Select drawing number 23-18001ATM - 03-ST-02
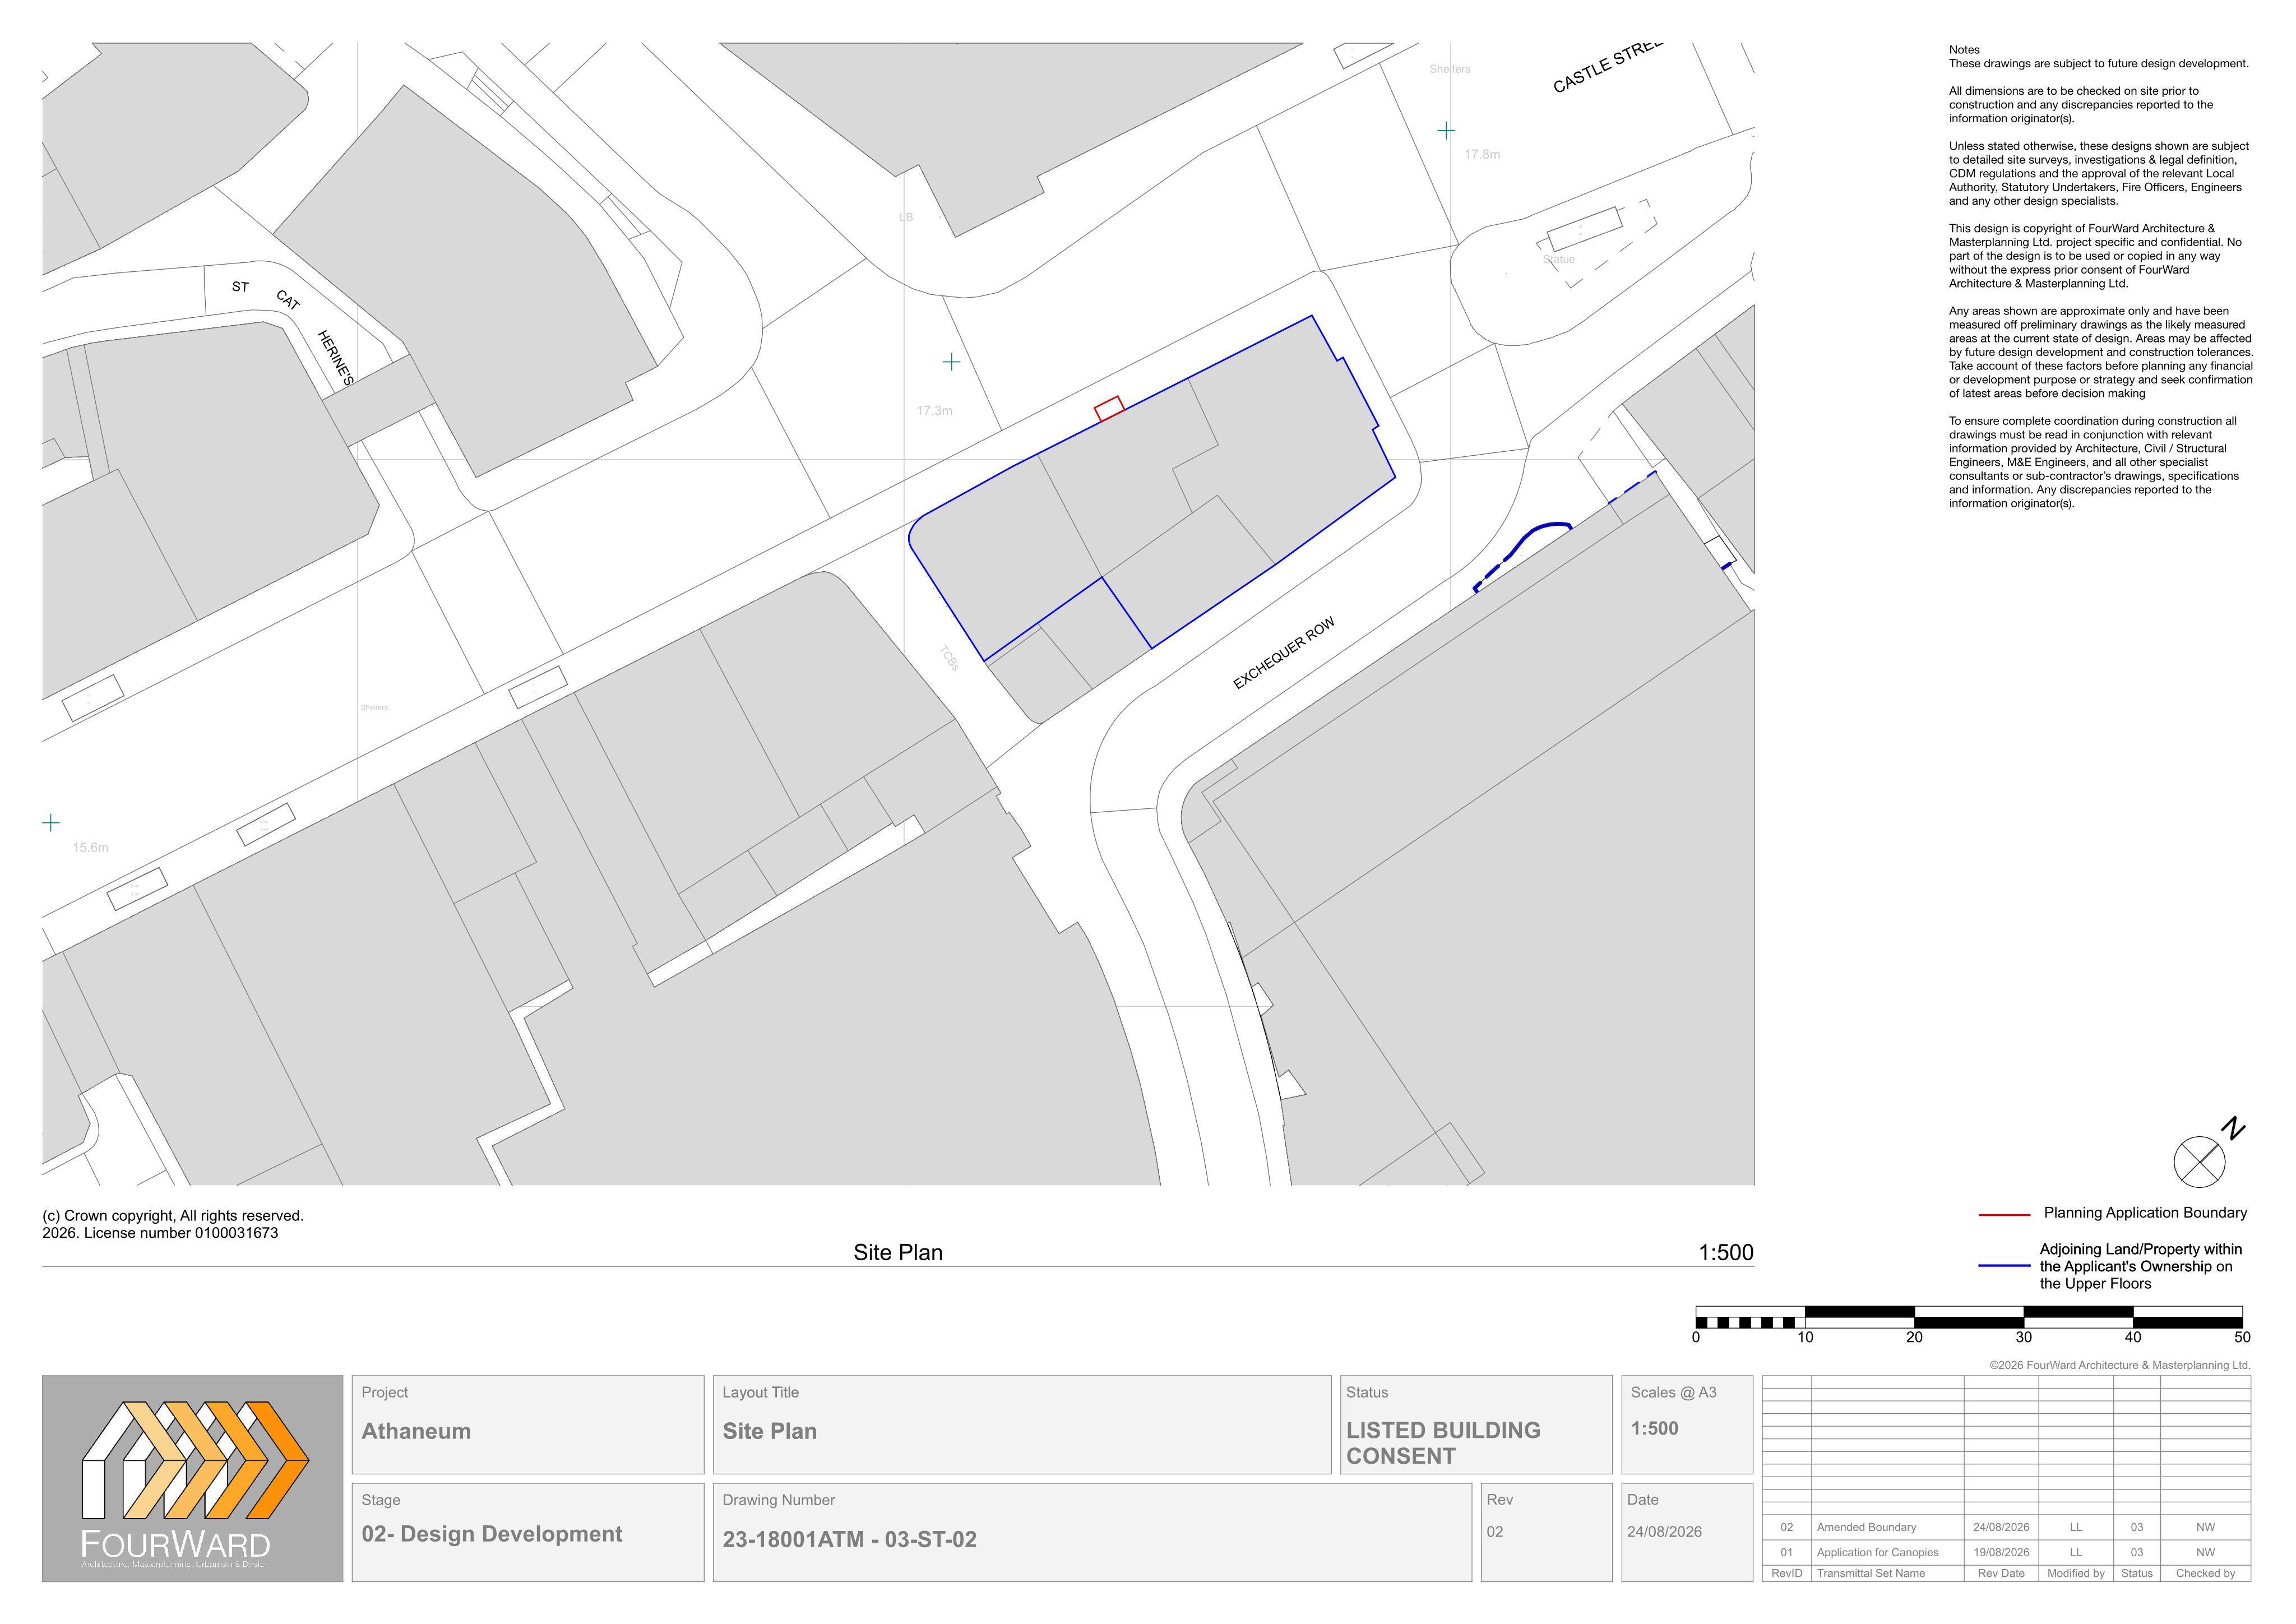The image size is (2296, 1624). pyautogui.click(x=850, y=1540)
